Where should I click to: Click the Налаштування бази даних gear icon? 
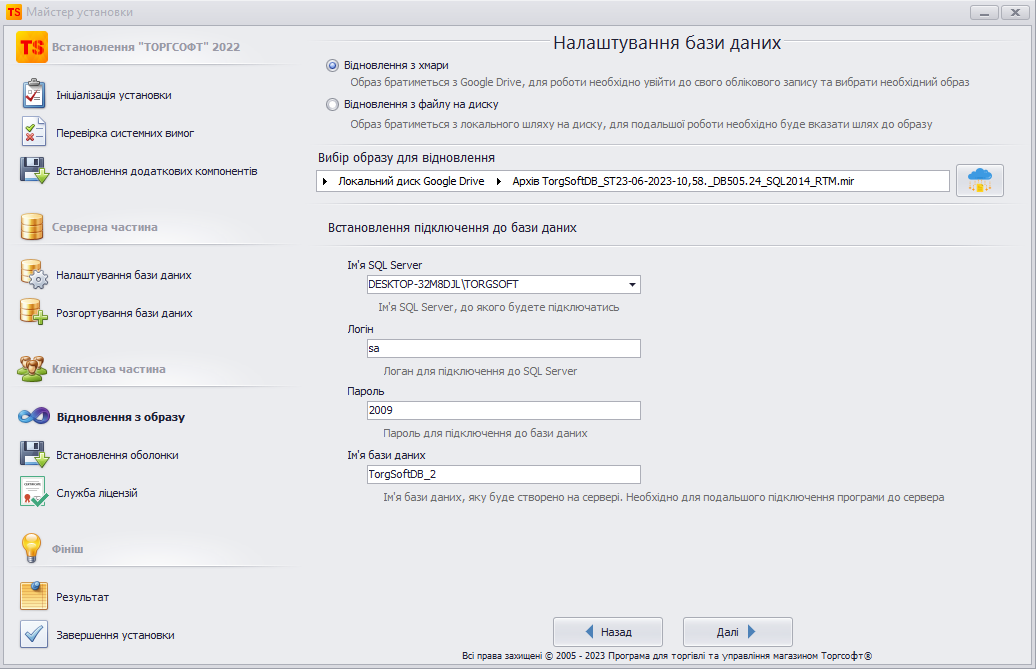click(34, 275)
